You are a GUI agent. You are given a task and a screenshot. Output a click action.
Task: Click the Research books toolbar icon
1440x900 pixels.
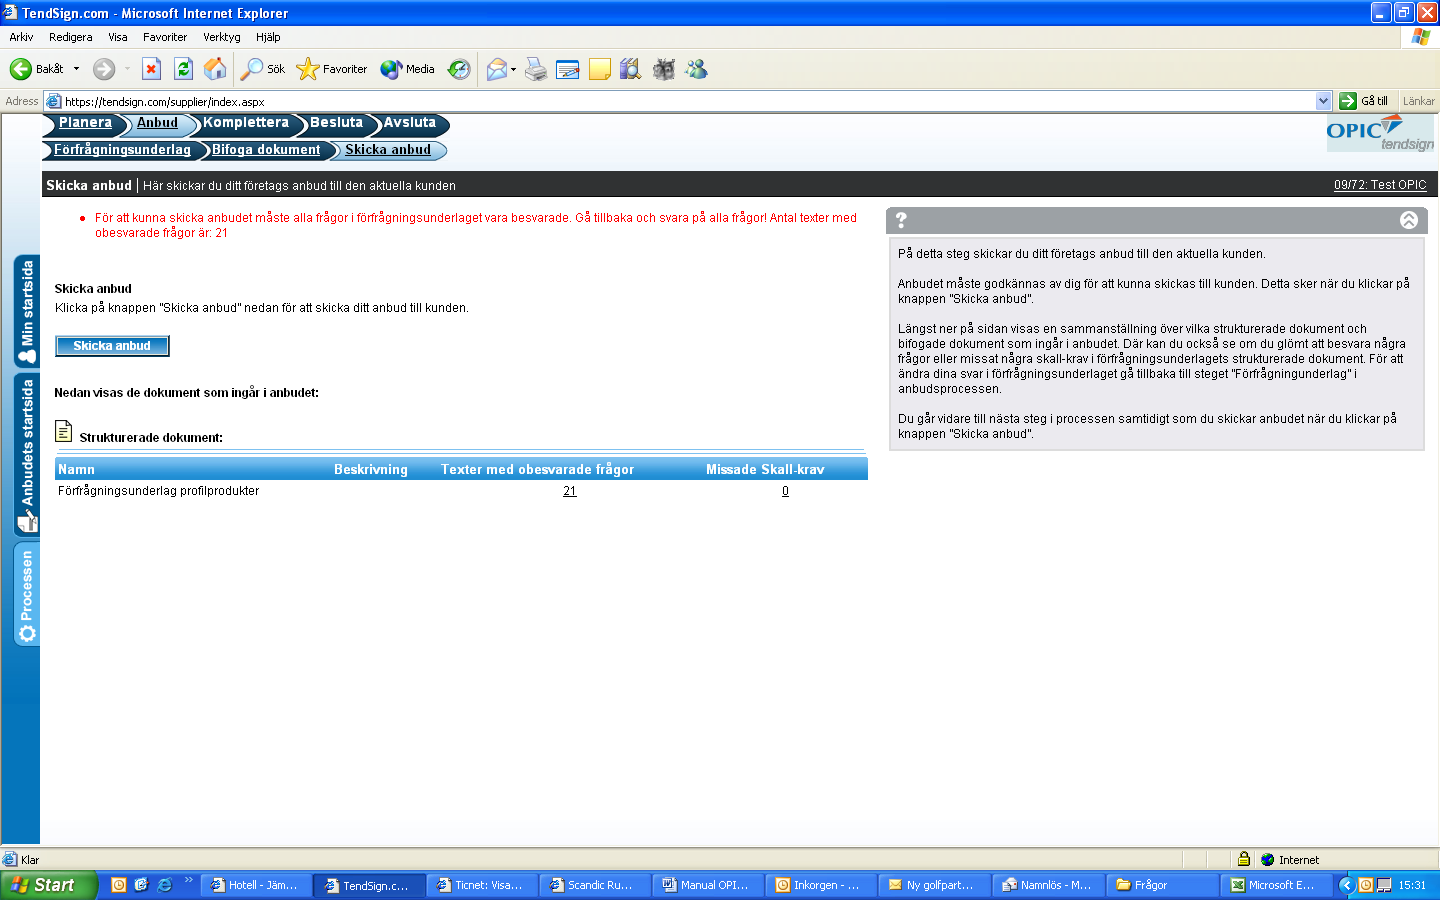point(630,69)
